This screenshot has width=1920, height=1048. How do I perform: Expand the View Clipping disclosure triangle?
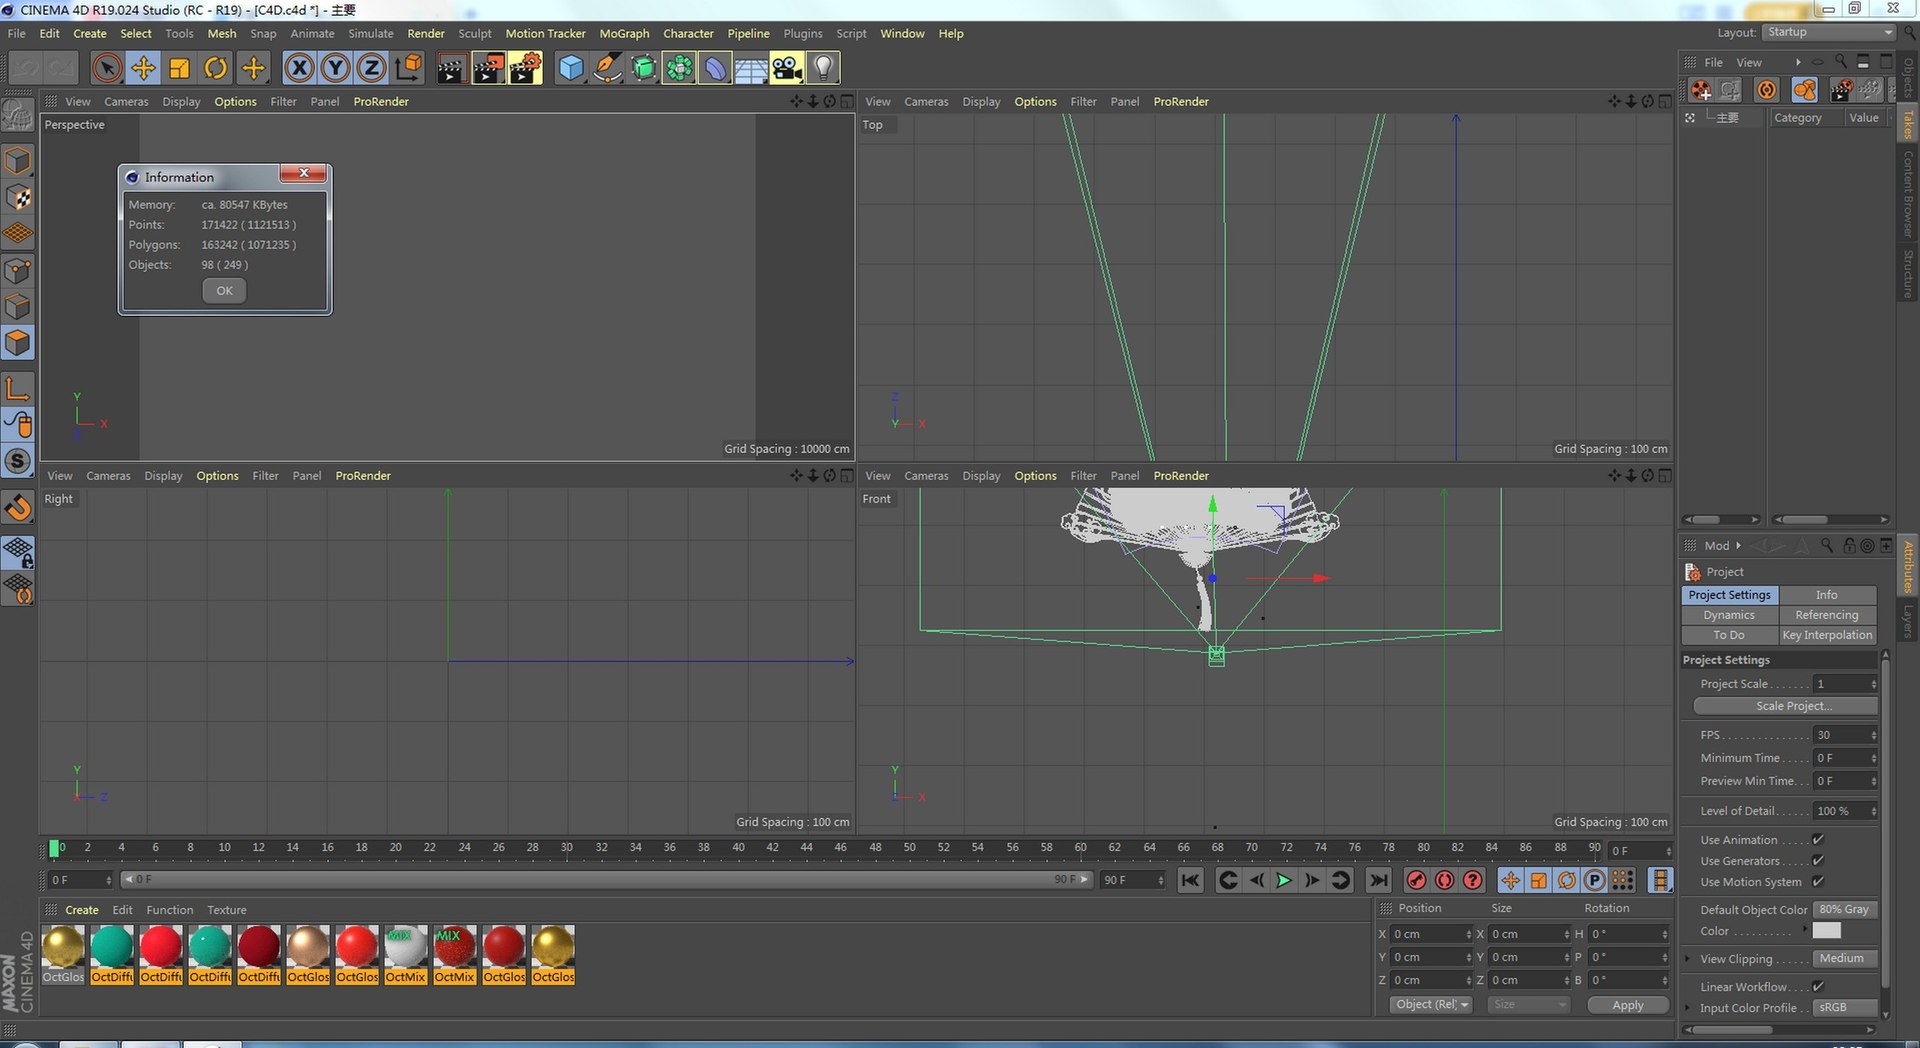[x=1688, y=959]
